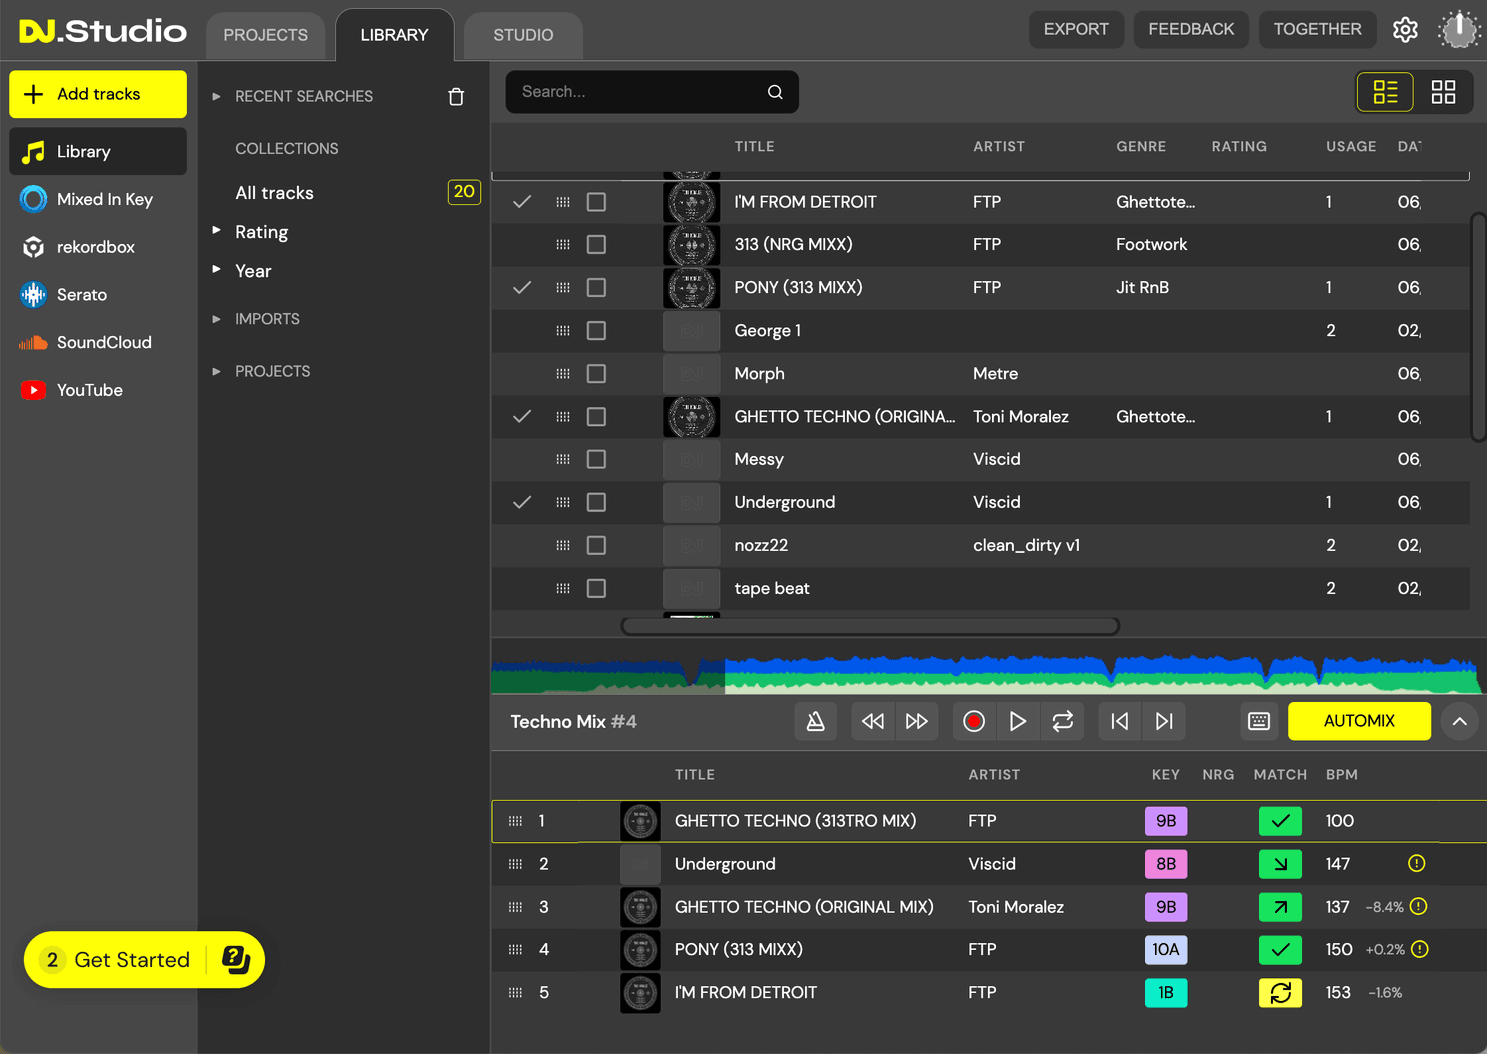Switch to the STUDIO tab

pos(522,35)
